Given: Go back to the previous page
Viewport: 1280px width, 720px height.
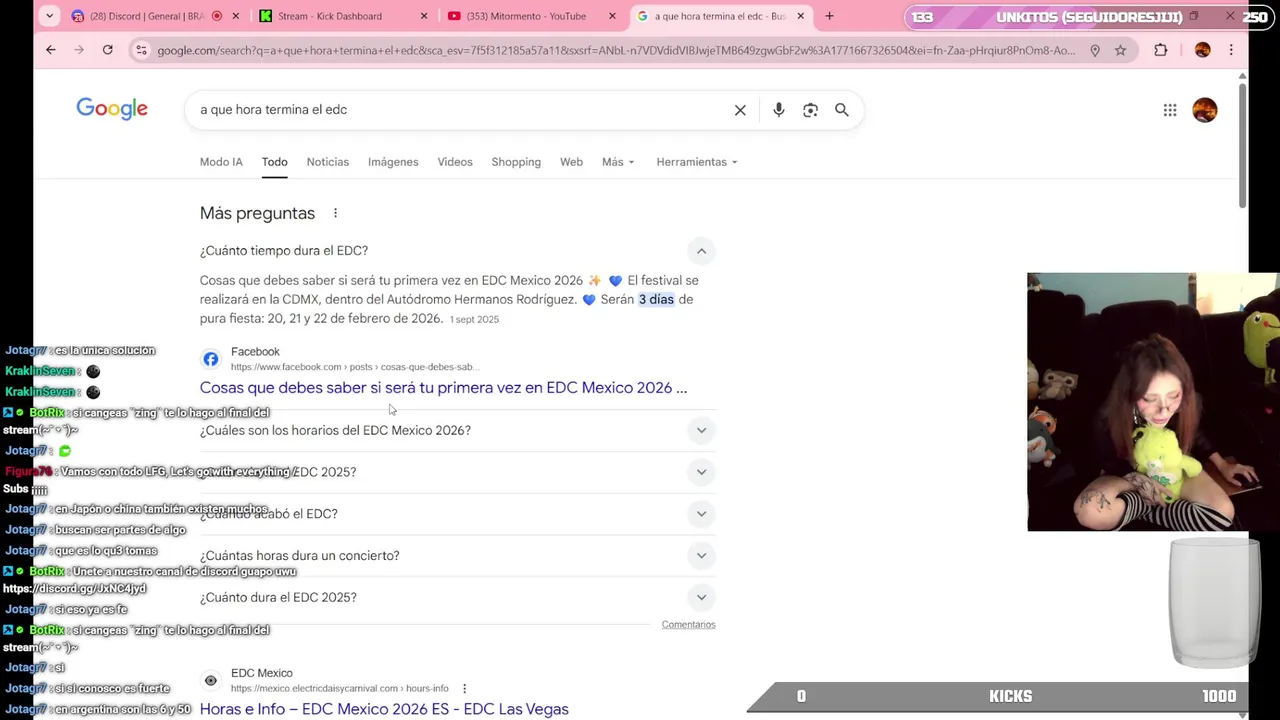Looking at the screenshot, I should pos(51,50).
